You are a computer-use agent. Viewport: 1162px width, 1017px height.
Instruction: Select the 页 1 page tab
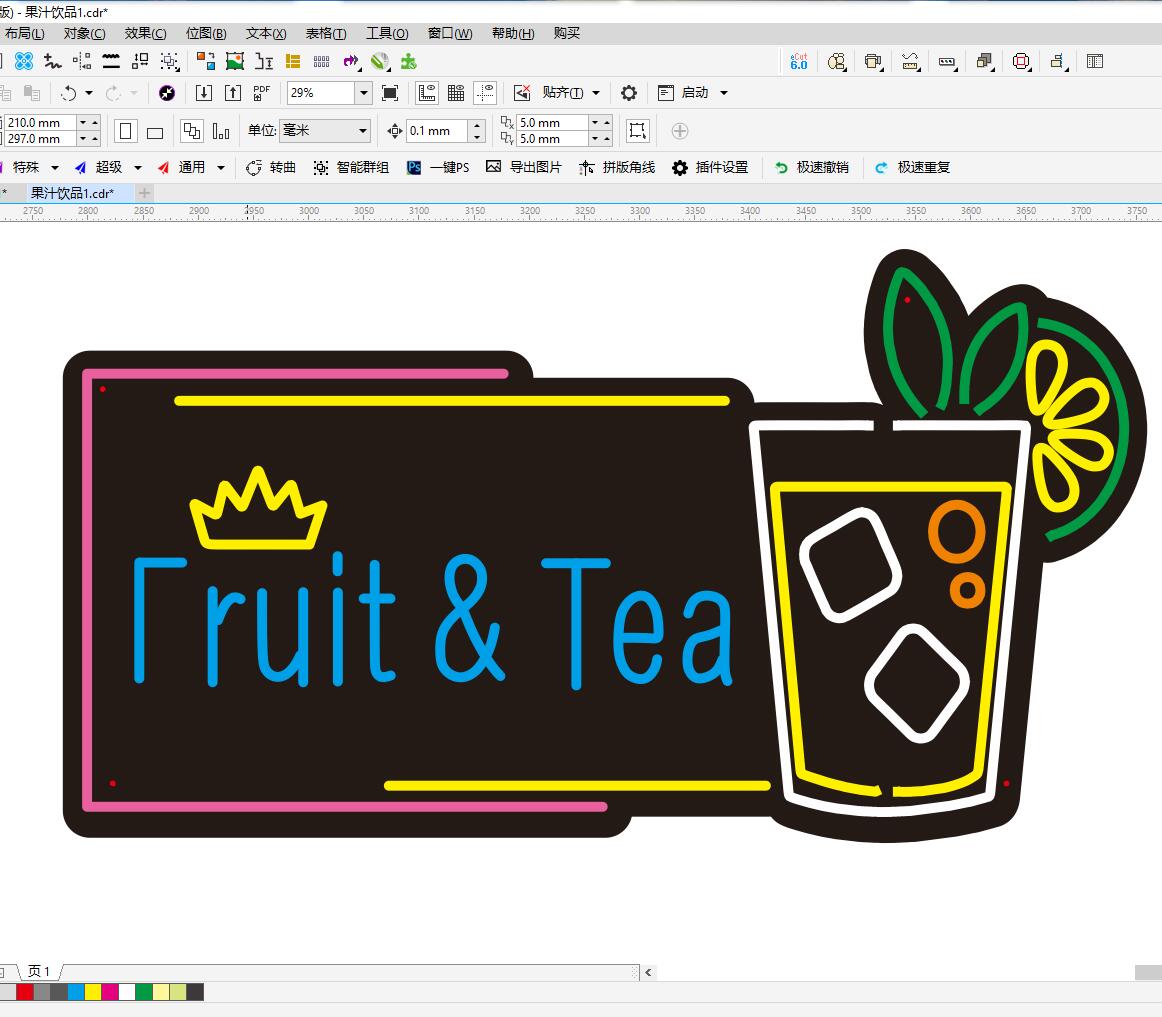[x=39, y=971]
